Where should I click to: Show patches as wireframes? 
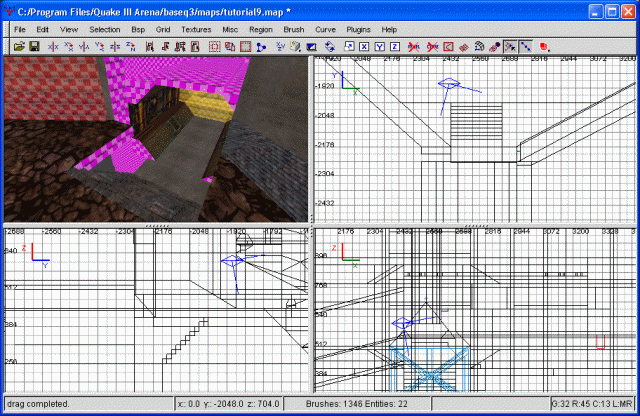coord(464,47)
